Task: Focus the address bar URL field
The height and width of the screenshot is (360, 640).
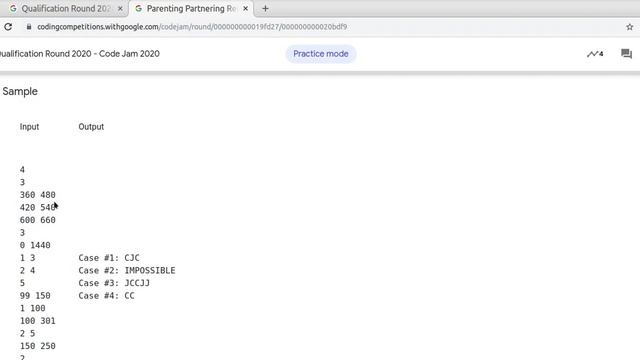Action: tap(192, 27)
